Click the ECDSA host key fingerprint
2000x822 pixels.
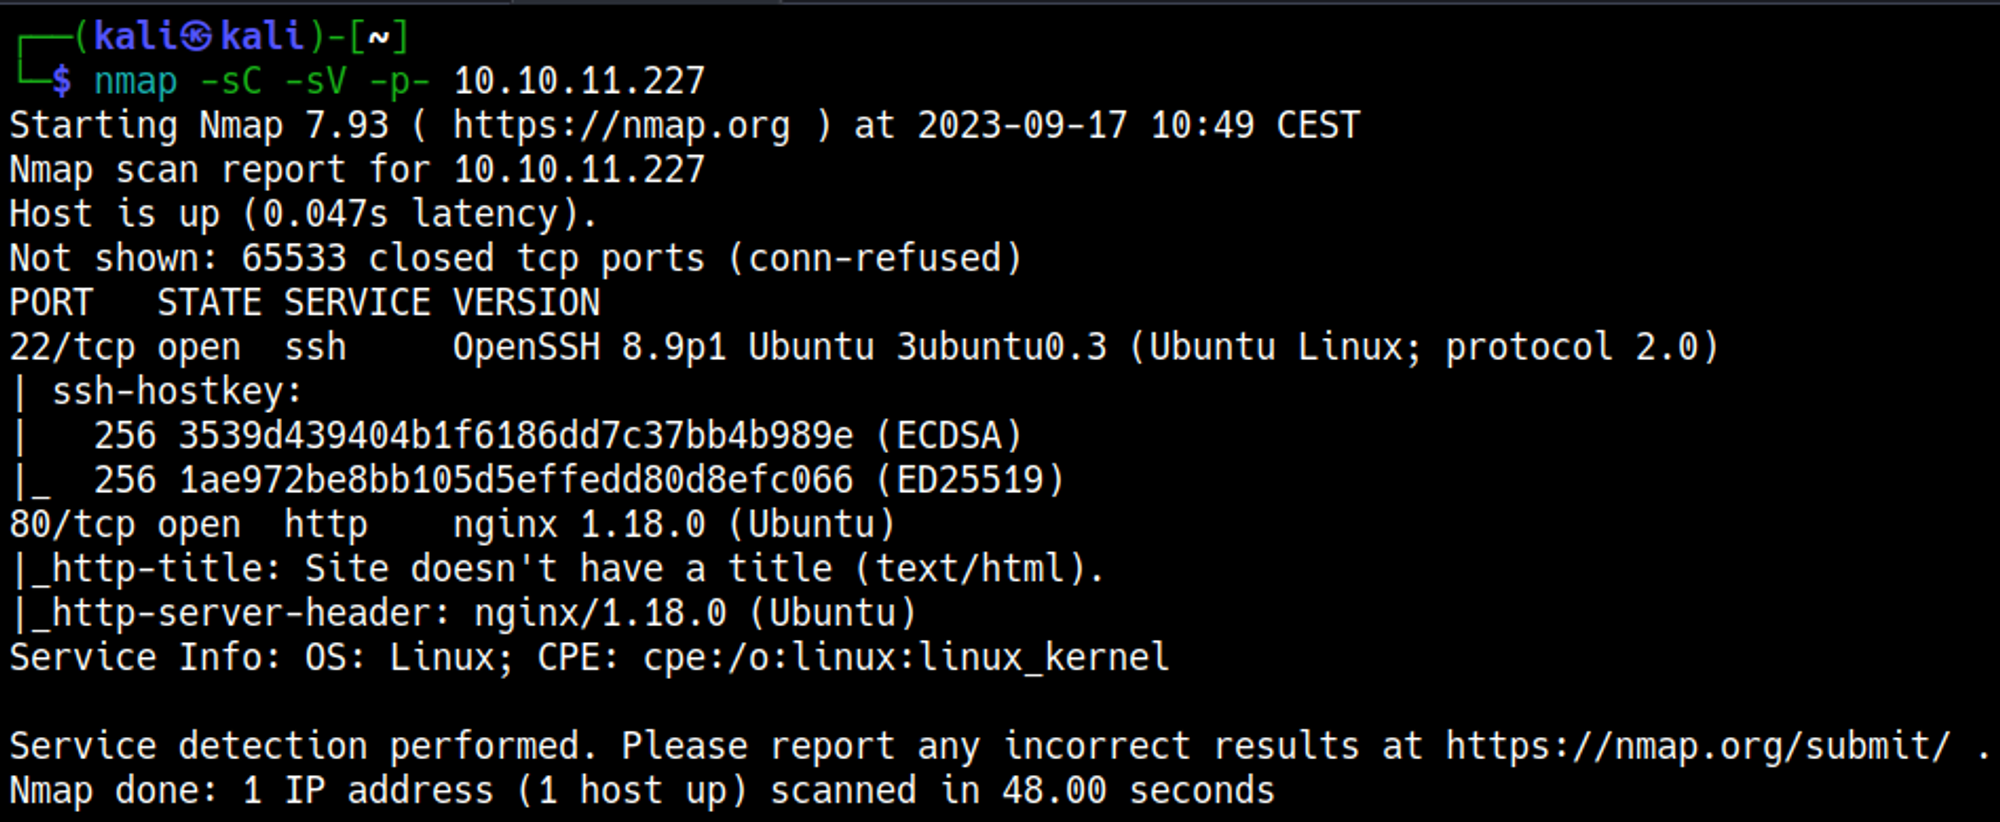[515, 436]
